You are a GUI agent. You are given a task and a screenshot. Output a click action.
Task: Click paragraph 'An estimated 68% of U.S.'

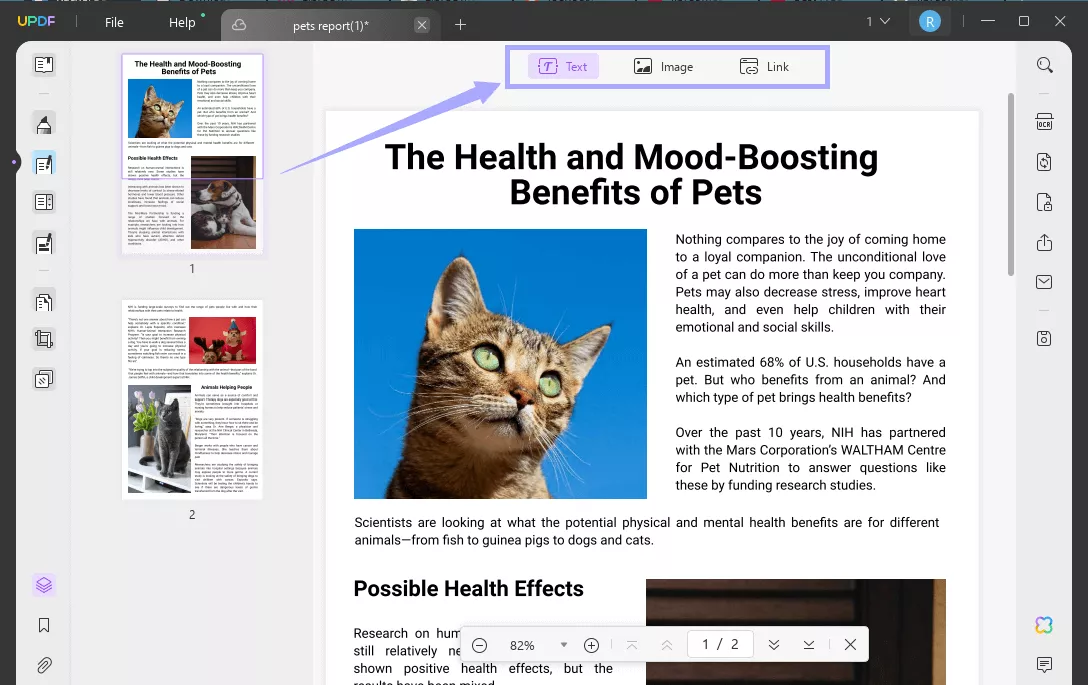(x=810, y=380)
